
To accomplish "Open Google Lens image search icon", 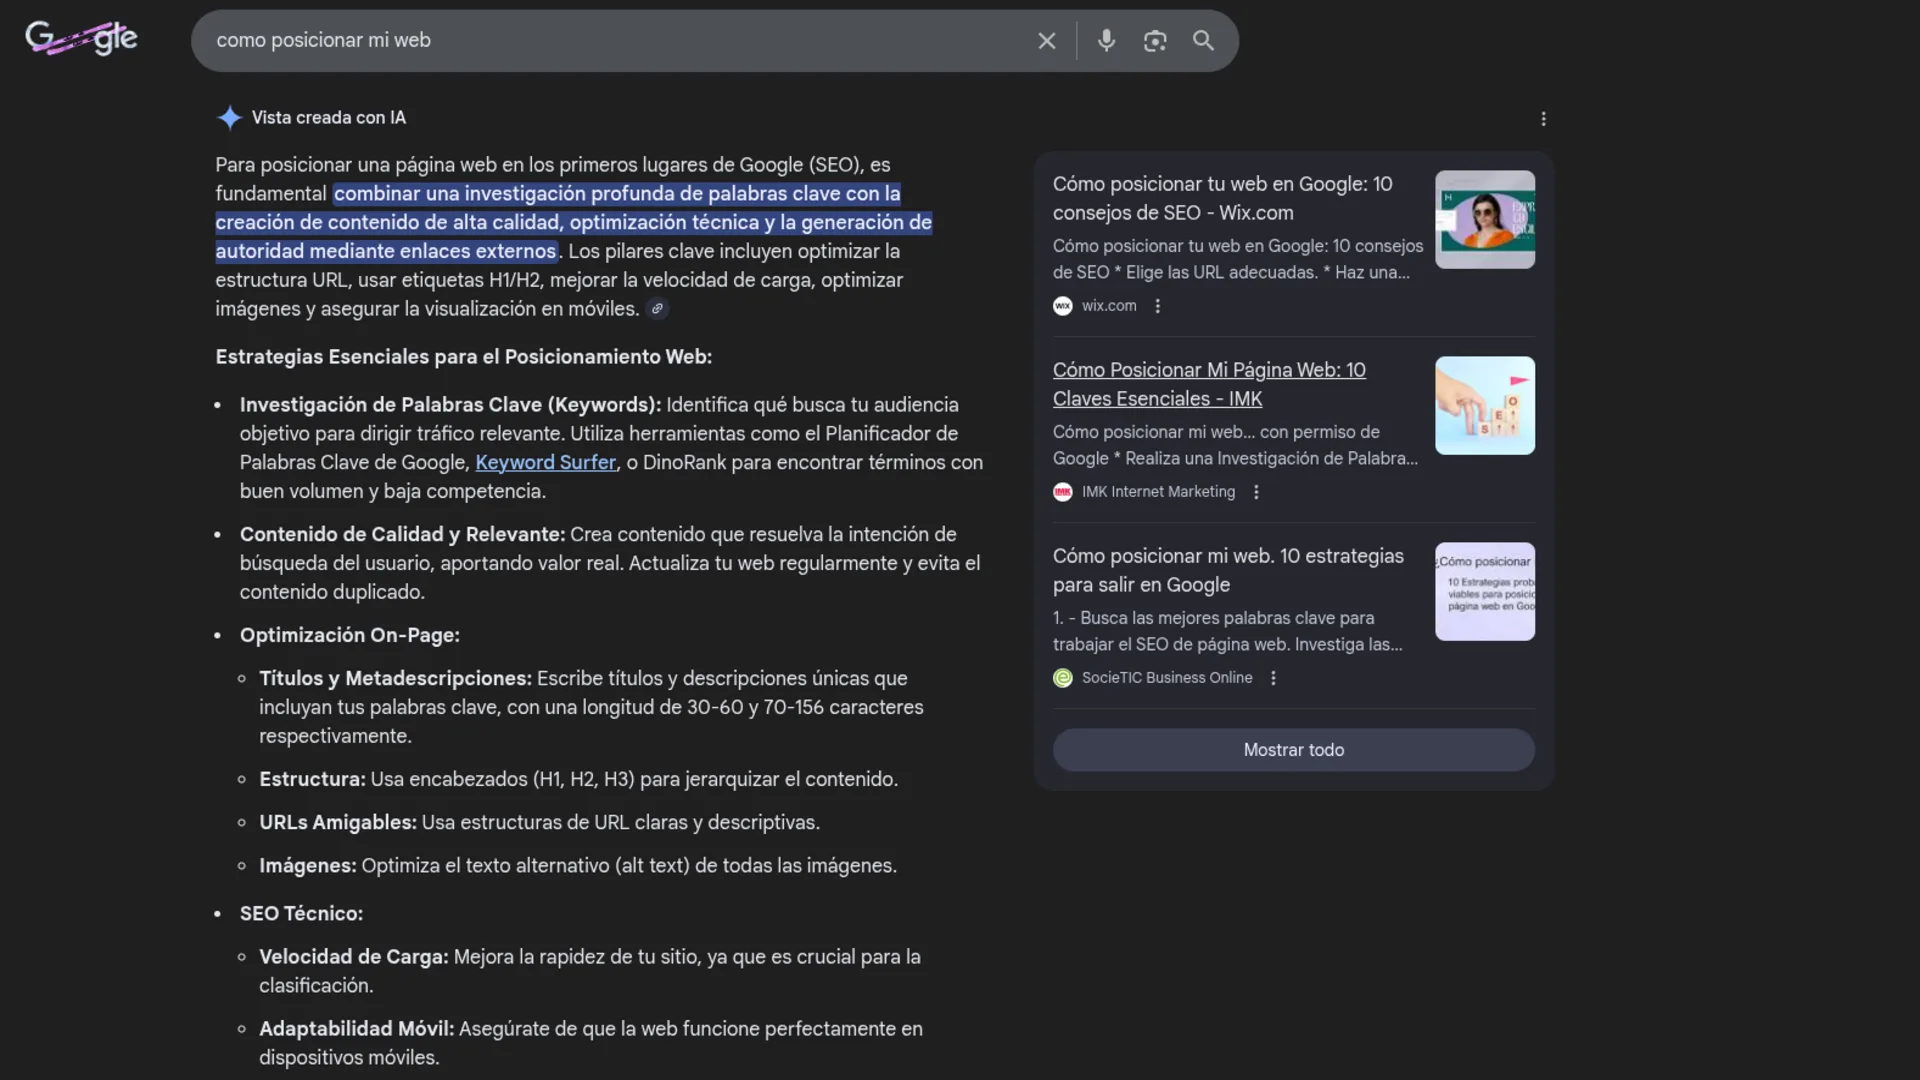I will click(1155, 41).
